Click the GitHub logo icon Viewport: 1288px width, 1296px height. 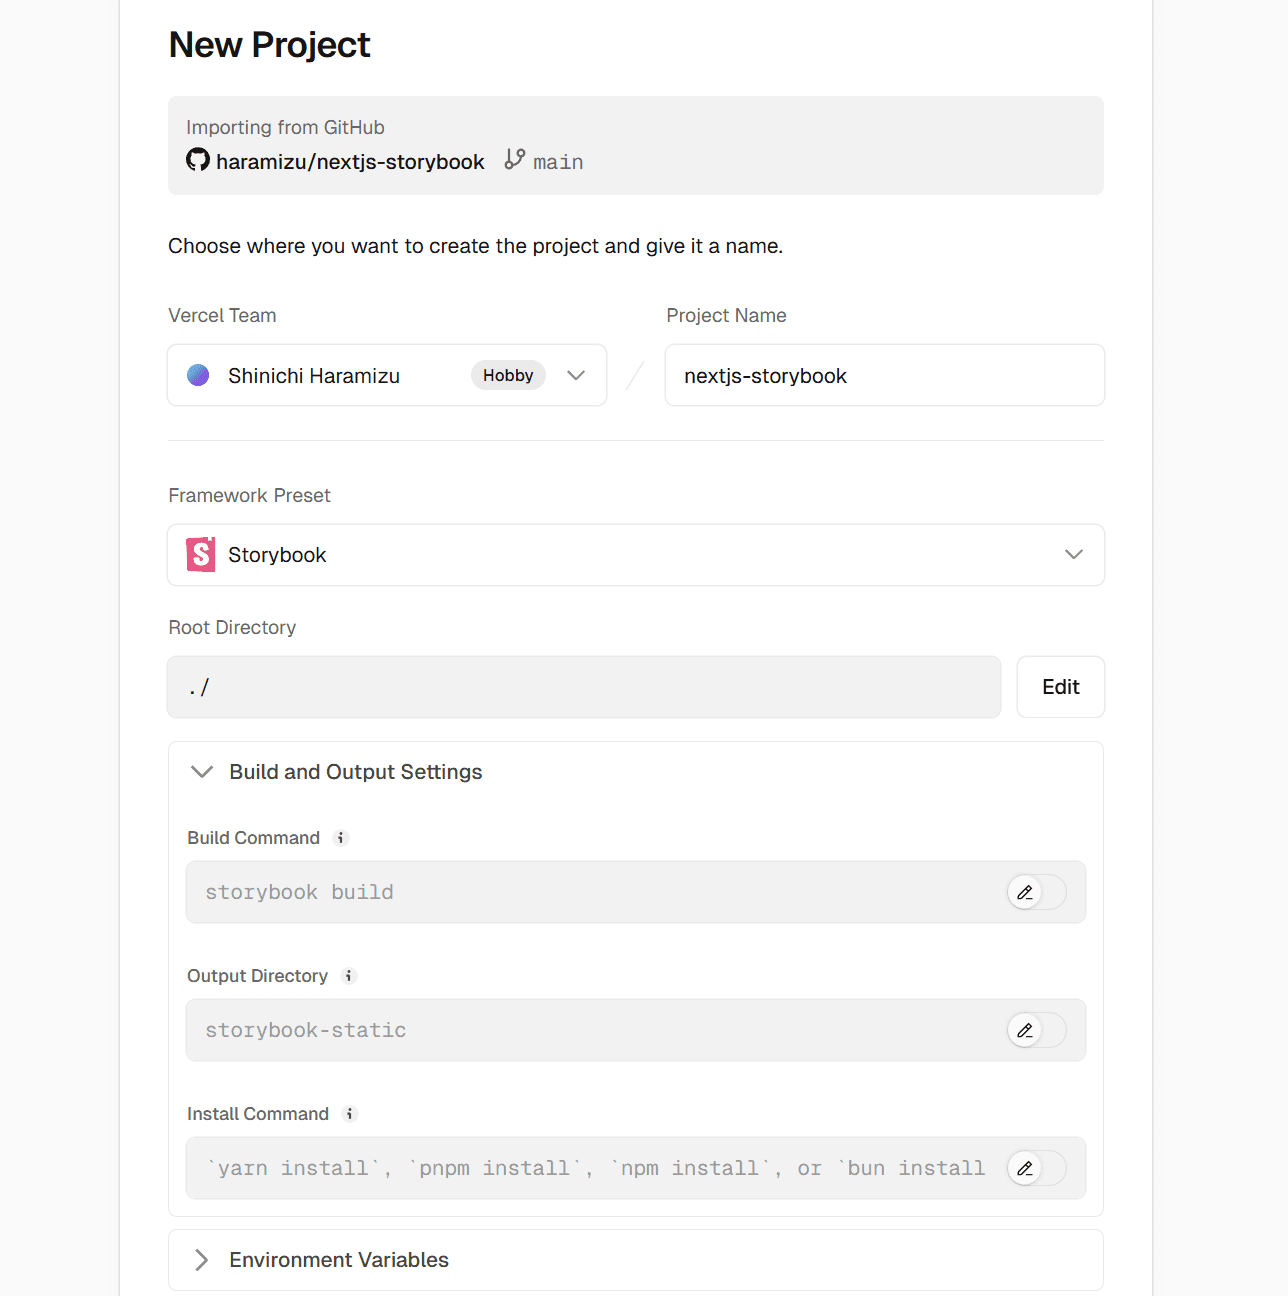198,160
